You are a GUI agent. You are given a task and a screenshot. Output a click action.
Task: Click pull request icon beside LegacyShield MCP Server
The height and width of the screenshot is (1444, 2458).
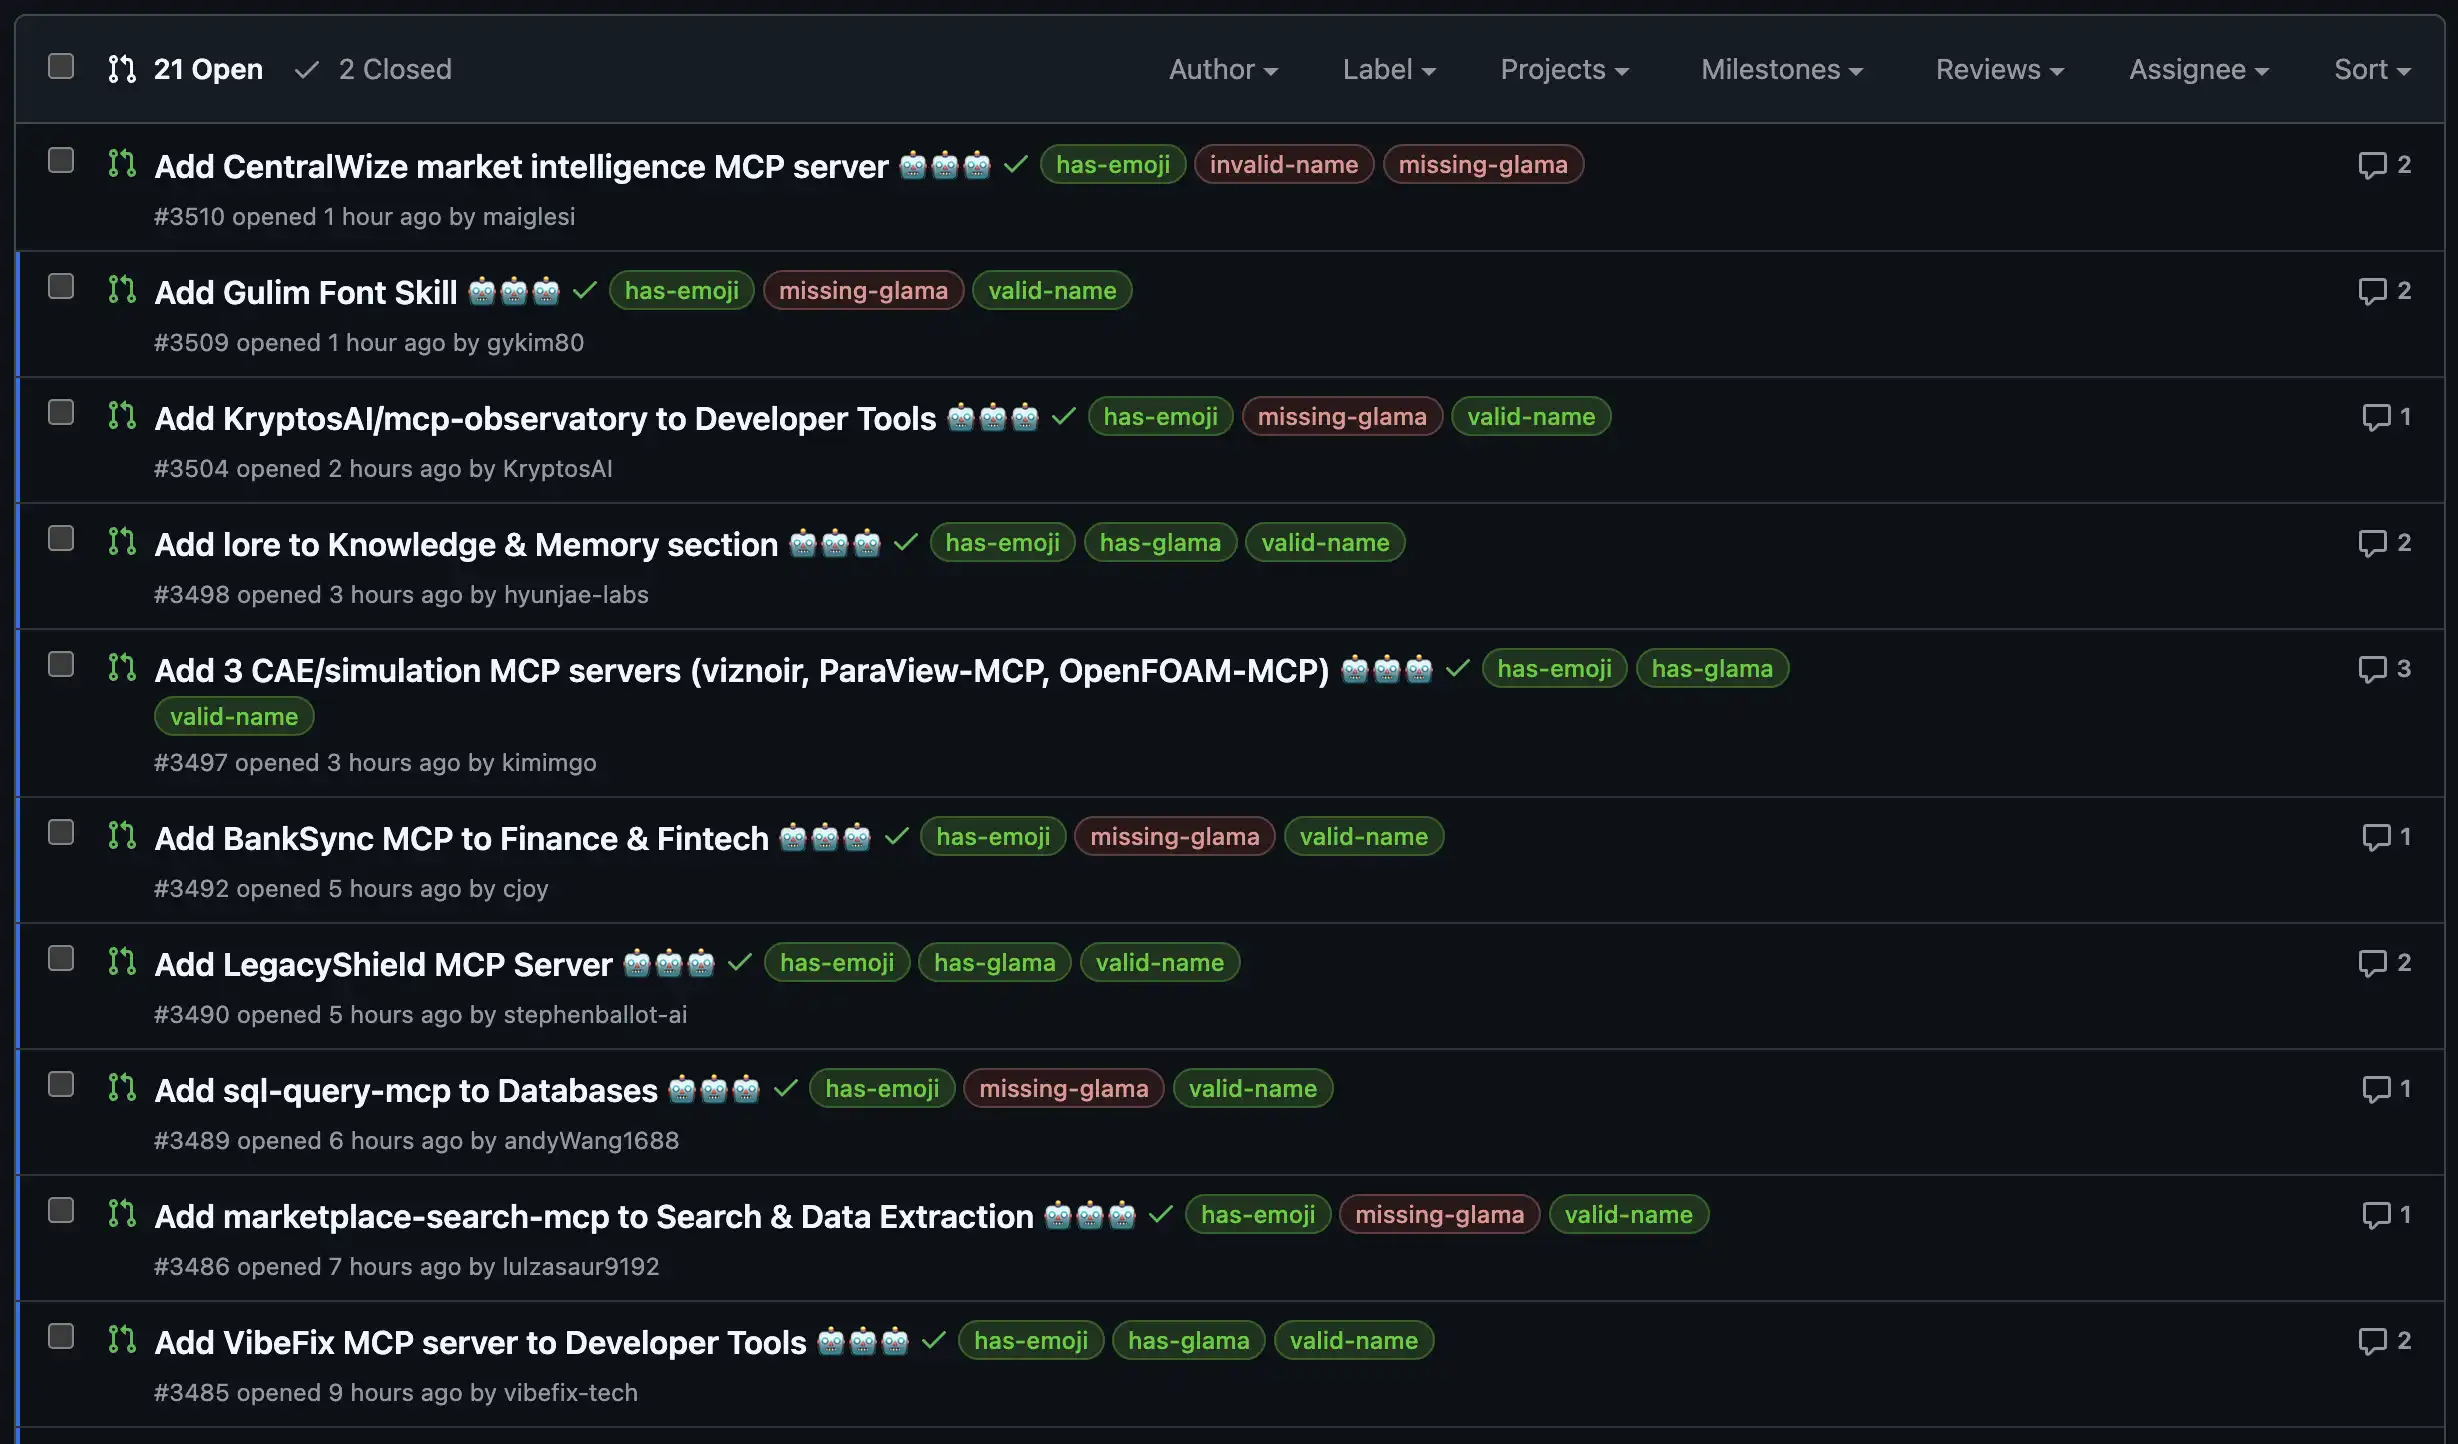[122, 962]
